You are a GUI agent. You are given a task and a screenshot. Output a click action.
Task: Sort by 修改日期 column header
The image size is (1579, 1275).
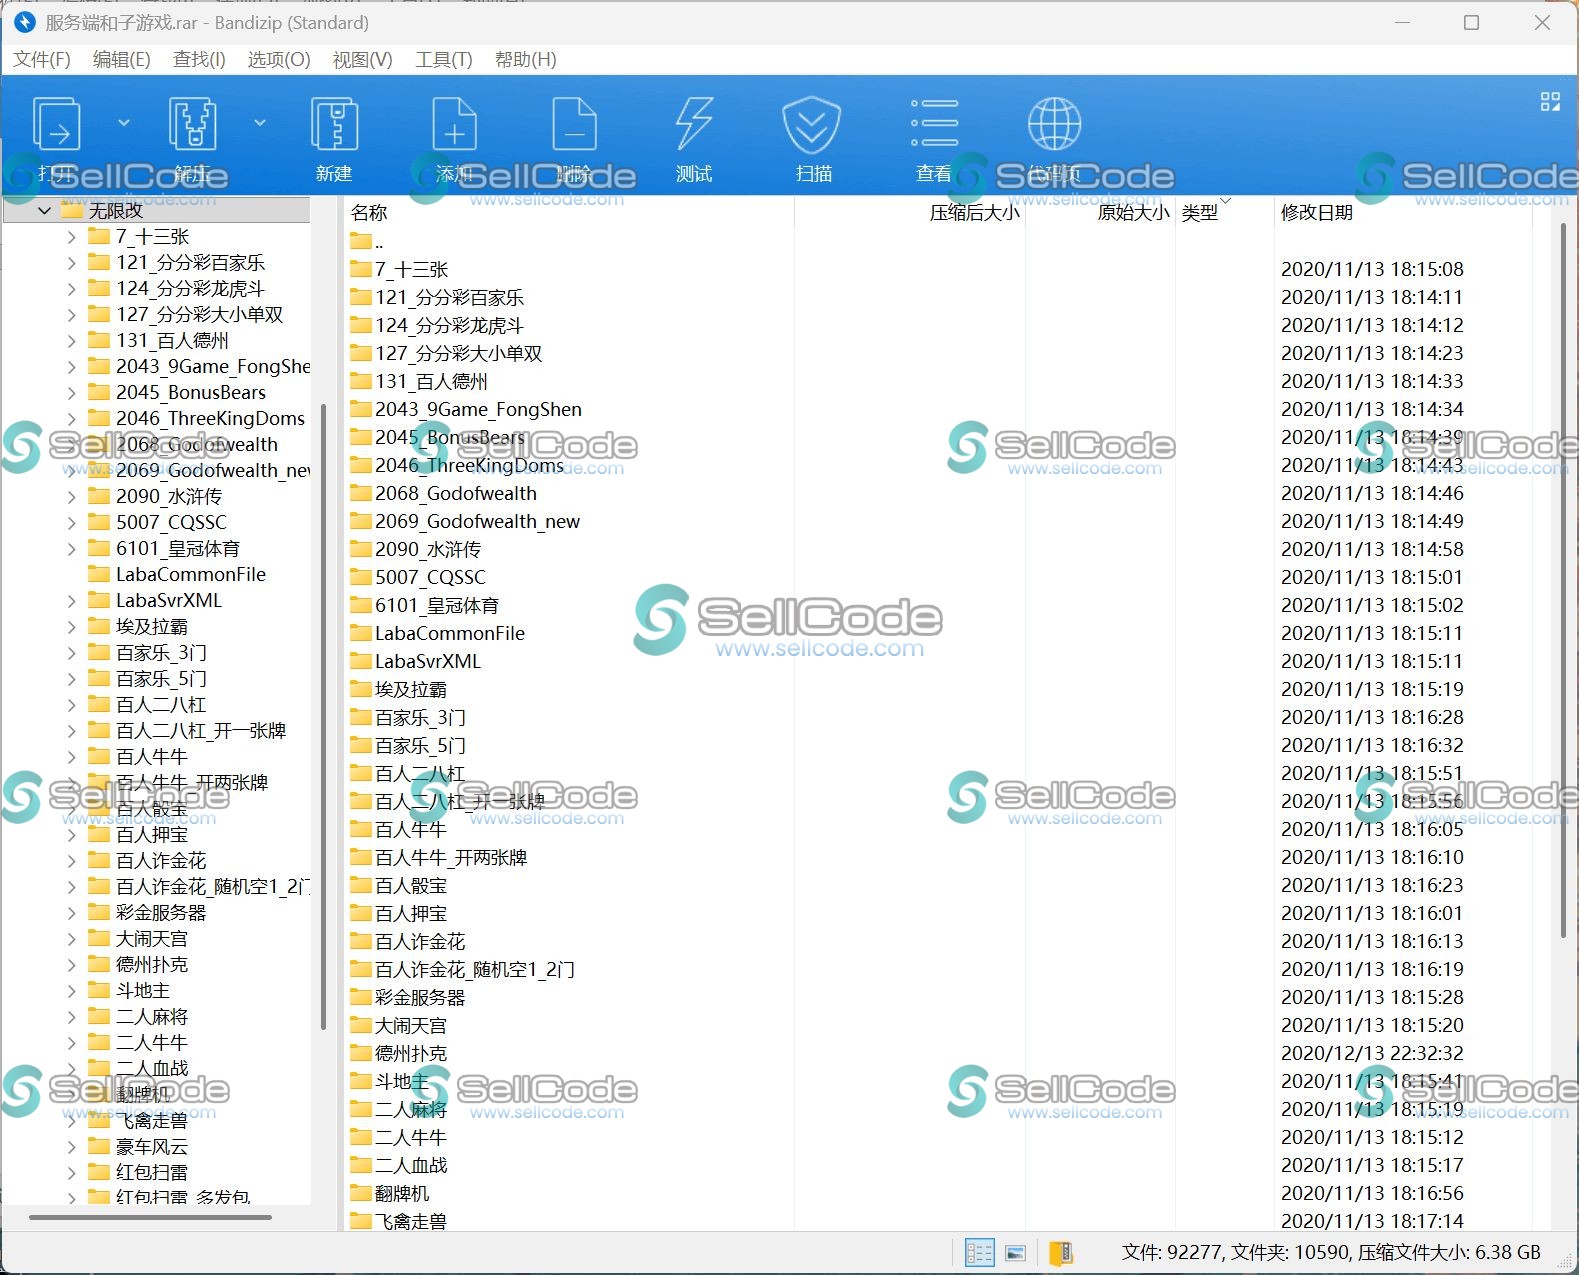click(x=1316, y=212)
